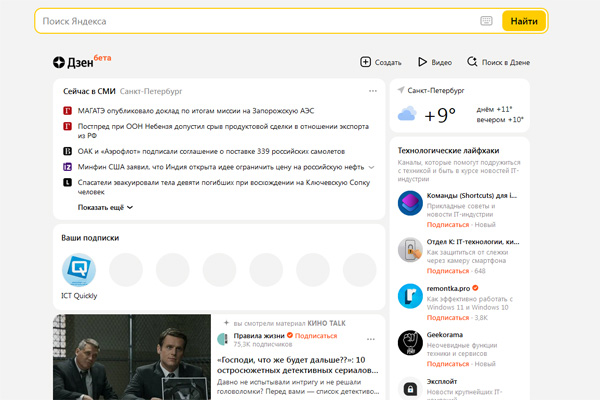Image resolution: width=600 pixels, height=400 pixels.
Task: Open three-dots menu on Правила жизни article
Action: tap(370, 339)
